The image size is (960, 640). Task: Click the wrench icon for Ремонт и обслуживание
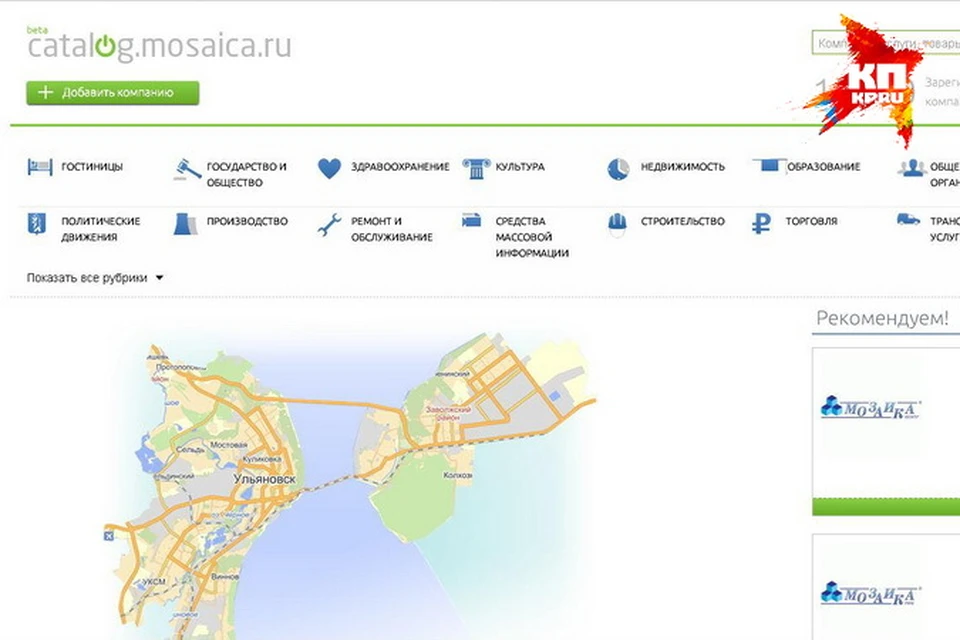(x=329, y=225)
